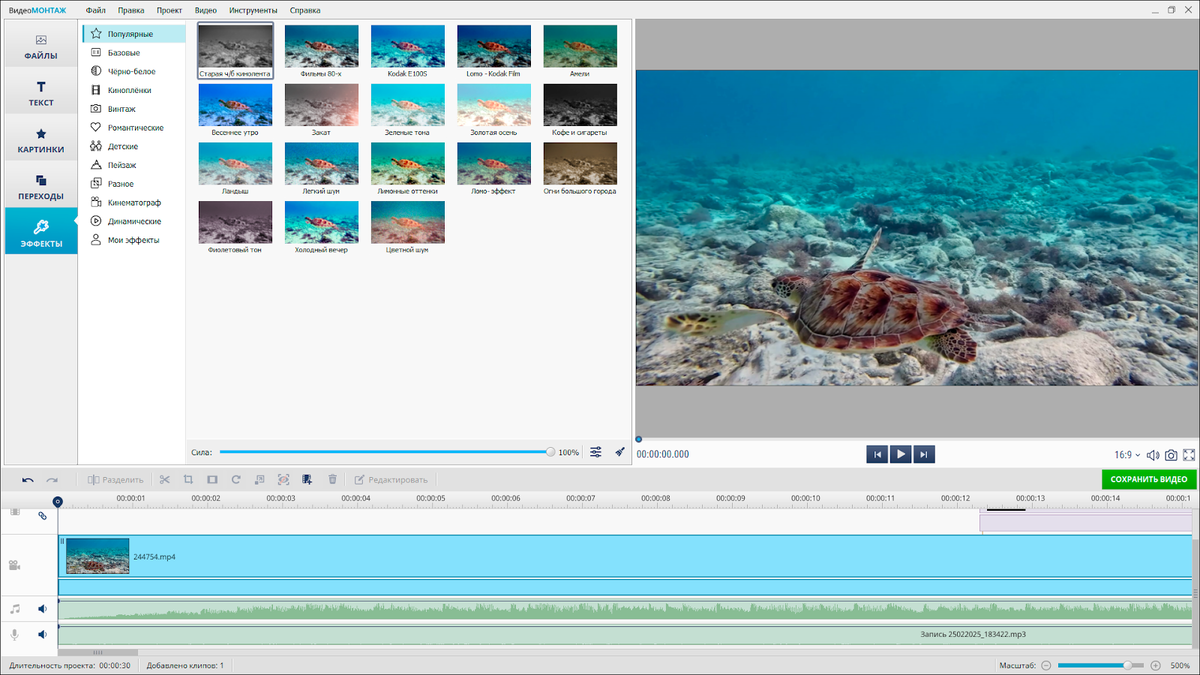Jump to the next frame button
The width and height of the screenshot is (1200, 675).
click(x=924, y=454)
